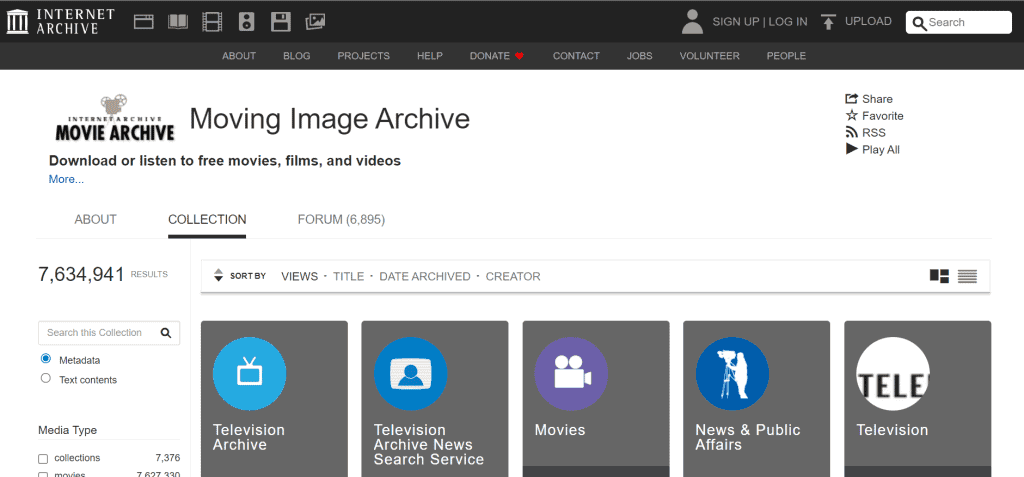Click the SIGN UP link
Screen dimensions: 1024x477
pos(735,22)
